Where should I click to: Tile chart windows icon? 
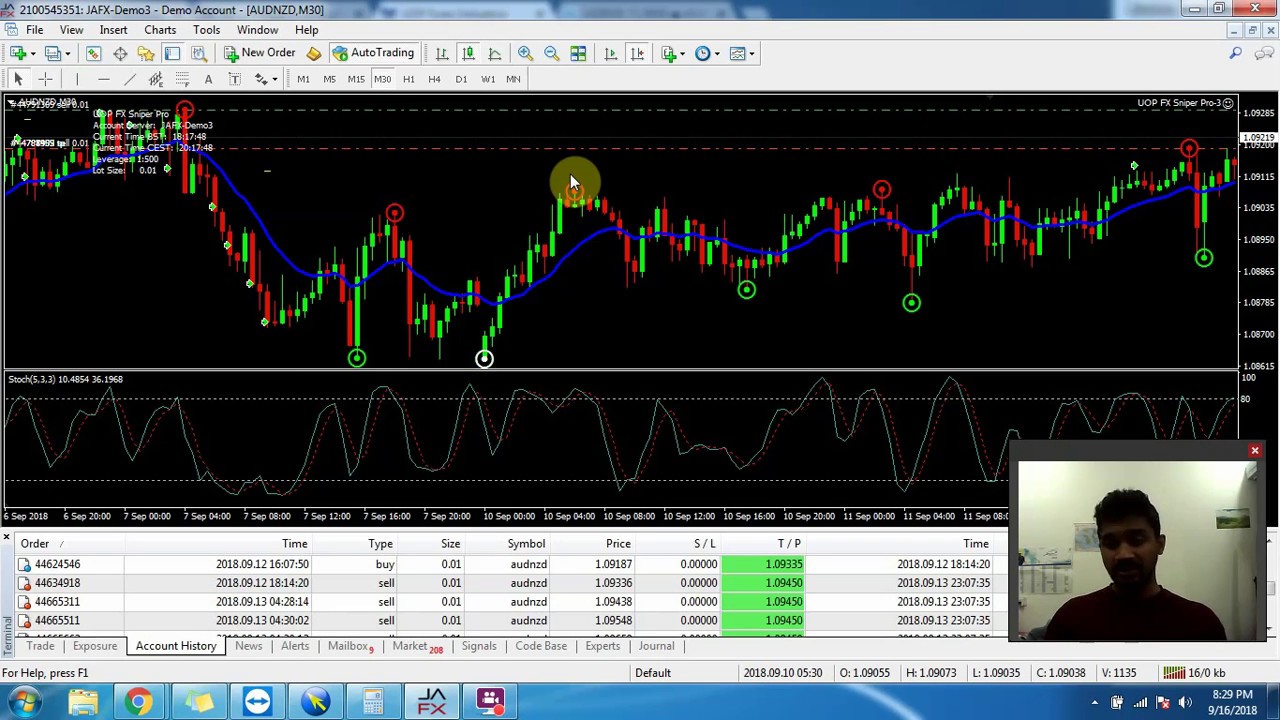tap(578, 53)
